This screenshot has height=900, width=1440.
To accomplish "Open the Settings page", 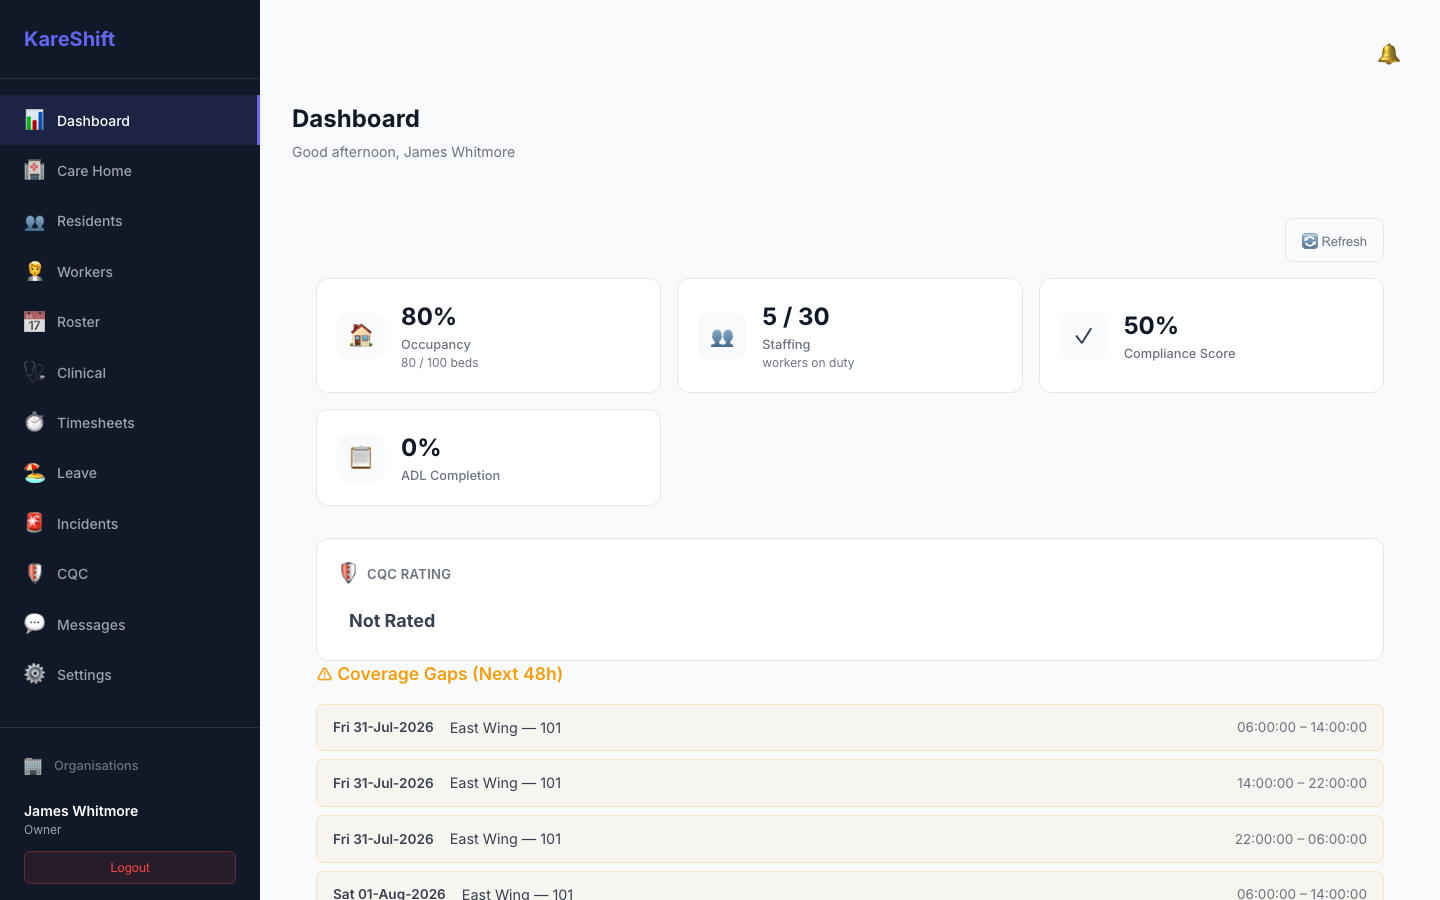I will coord(130,674).
